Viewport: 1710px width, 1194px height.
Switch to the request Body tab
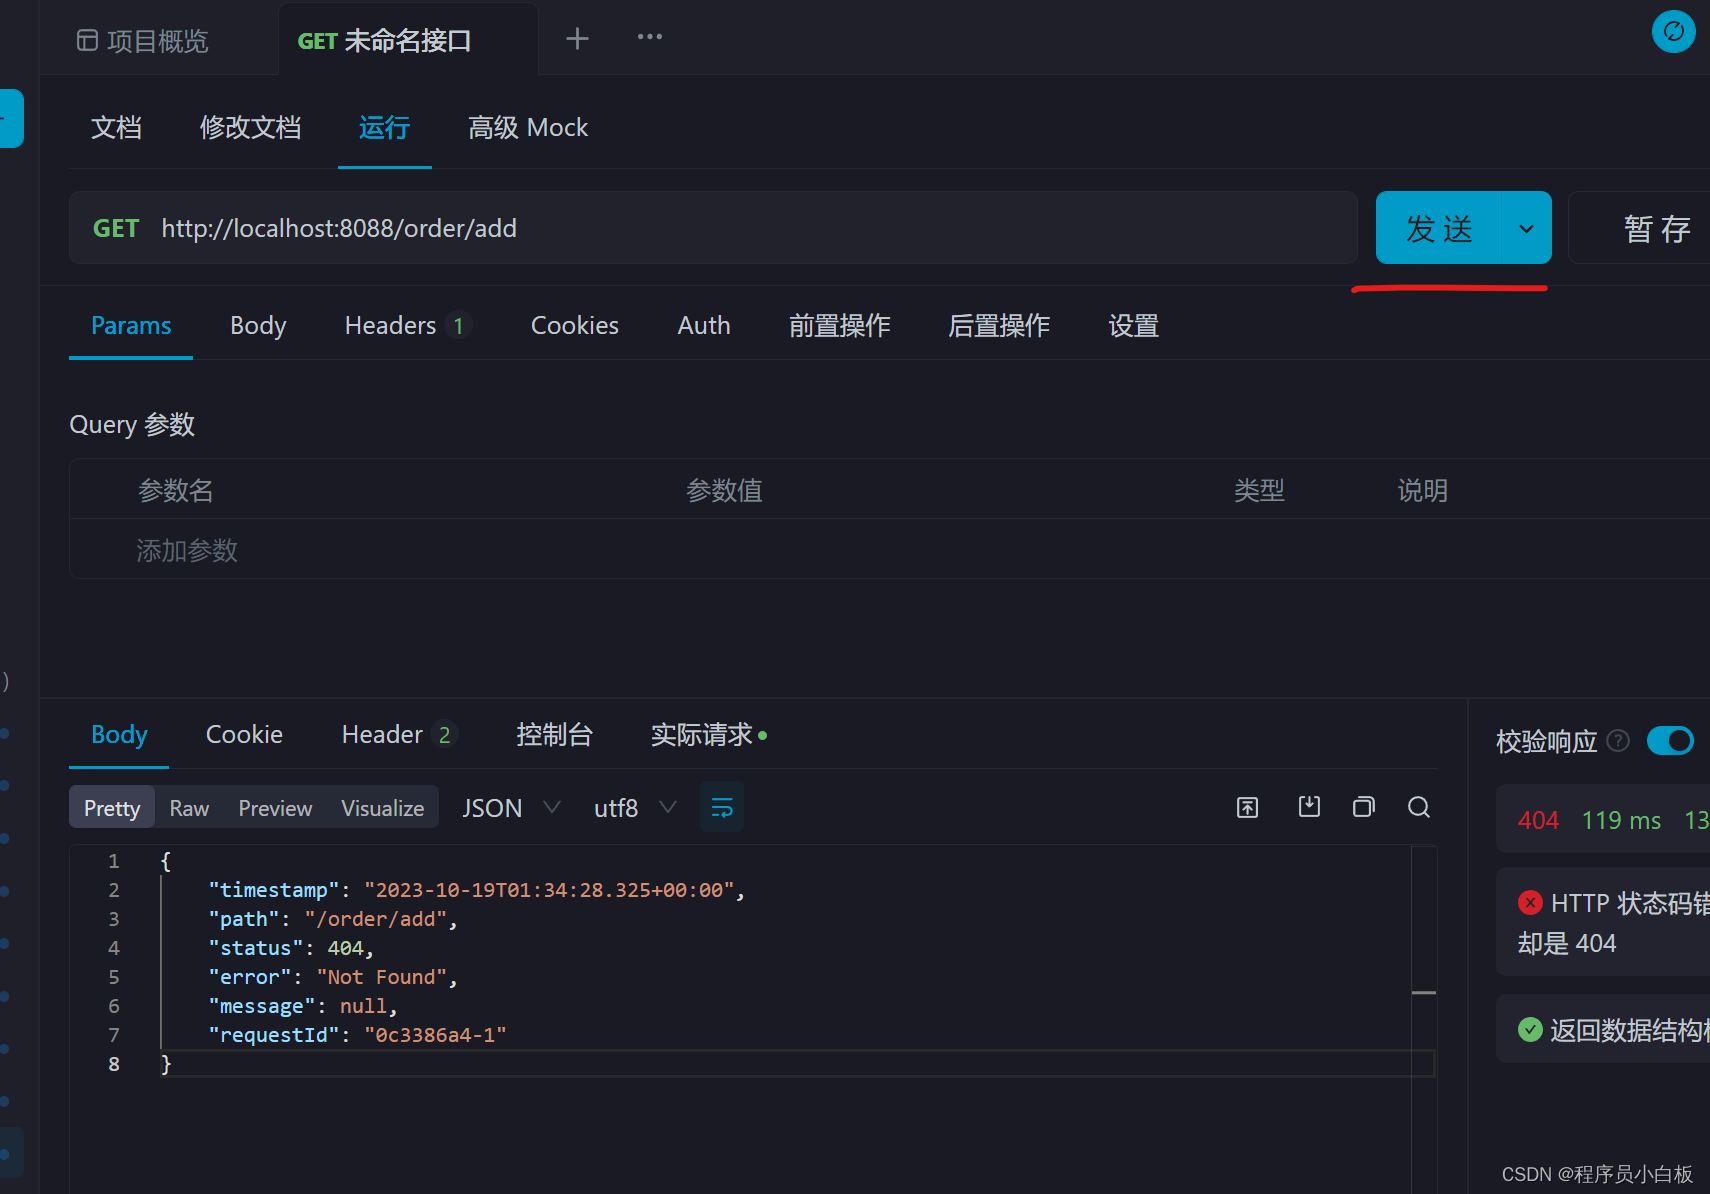click(x=258, y=325)
